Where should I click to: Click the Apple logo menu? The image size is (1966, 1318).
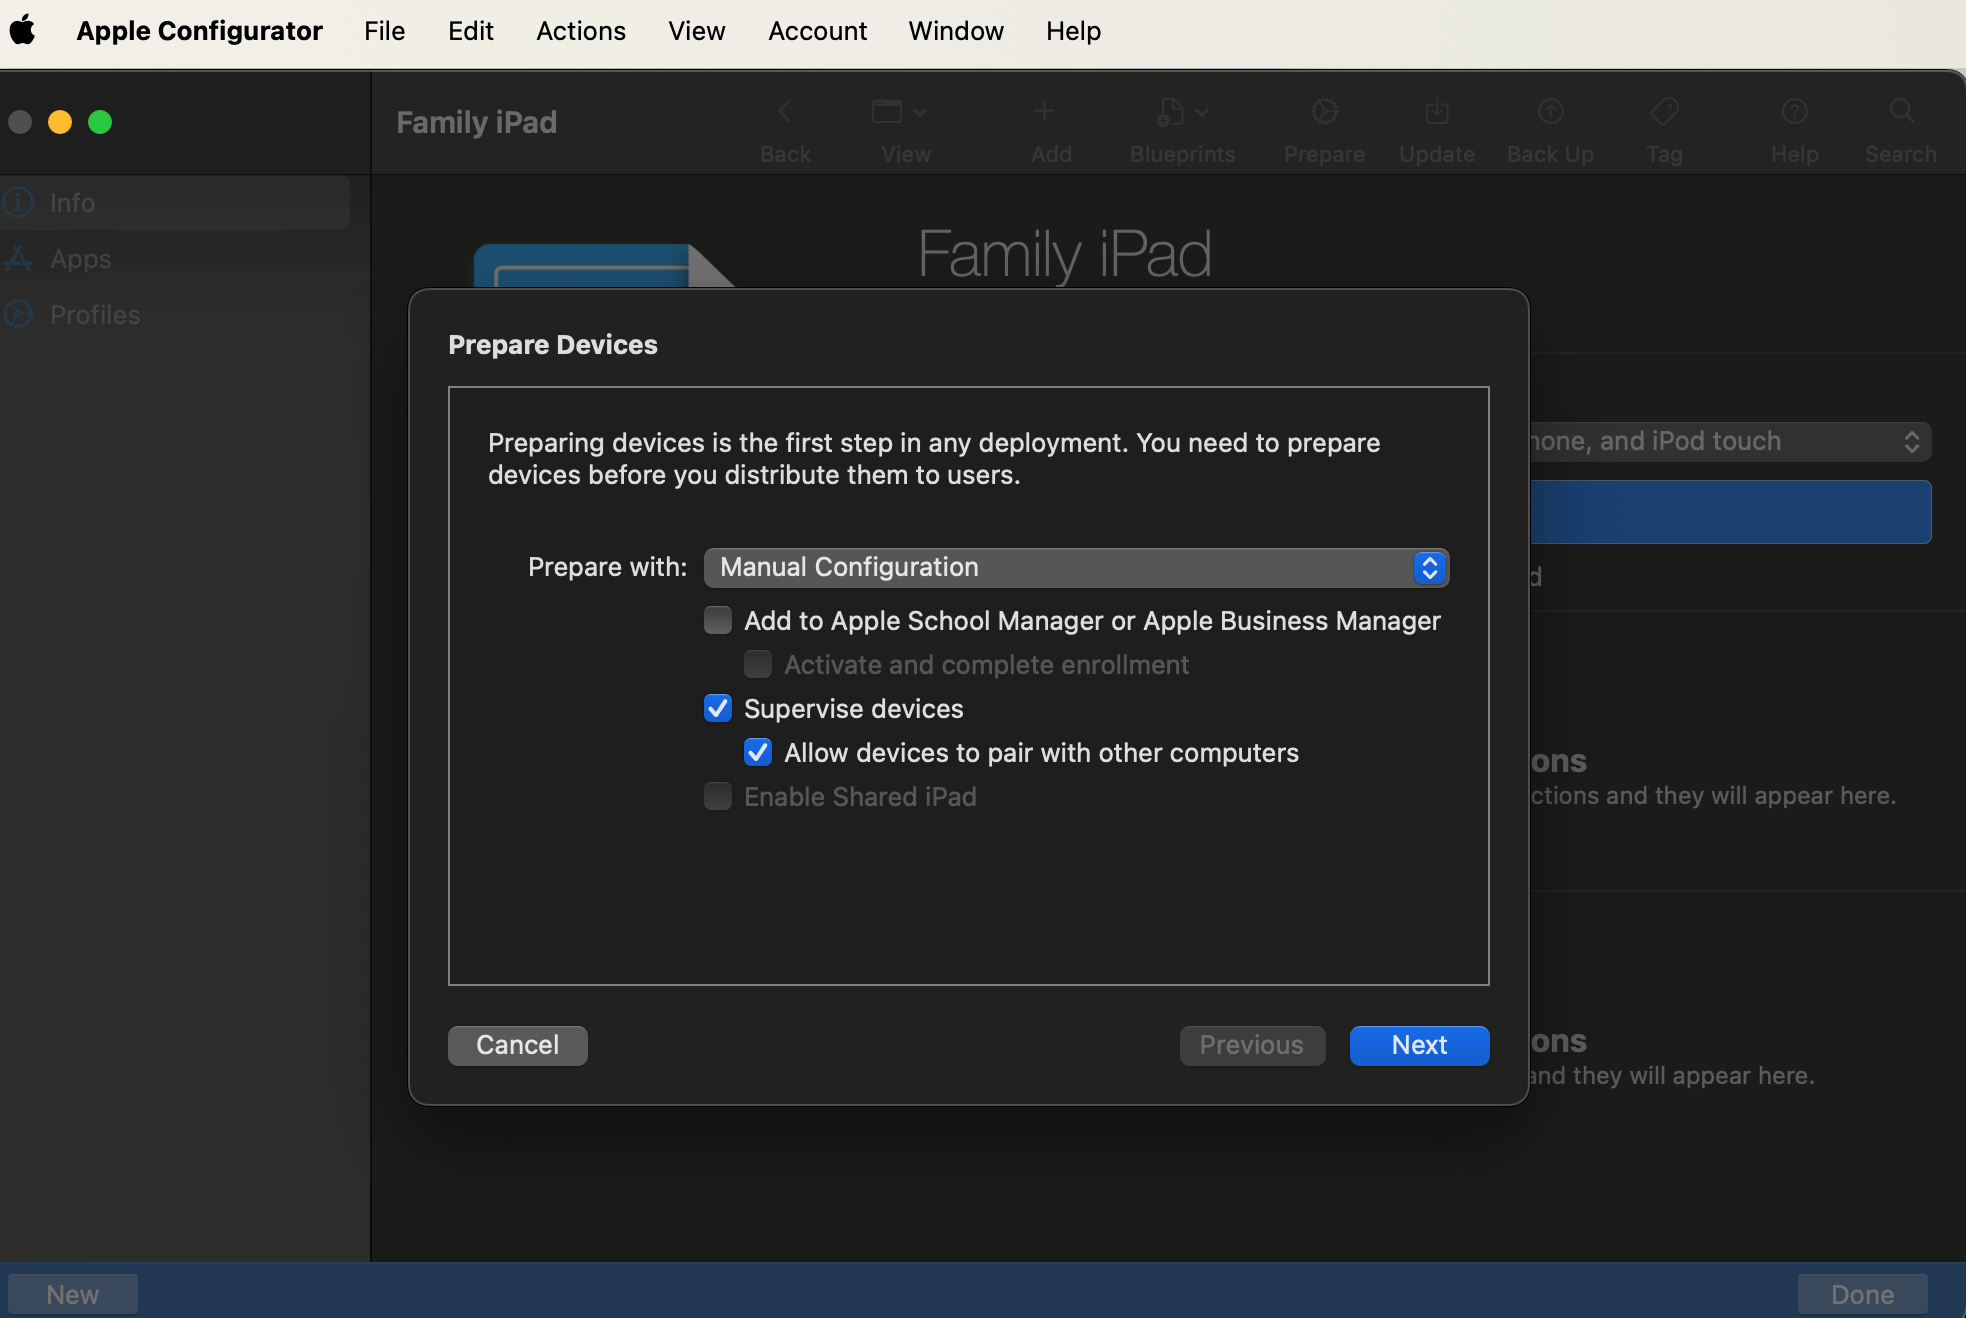[x=22, y=30]
